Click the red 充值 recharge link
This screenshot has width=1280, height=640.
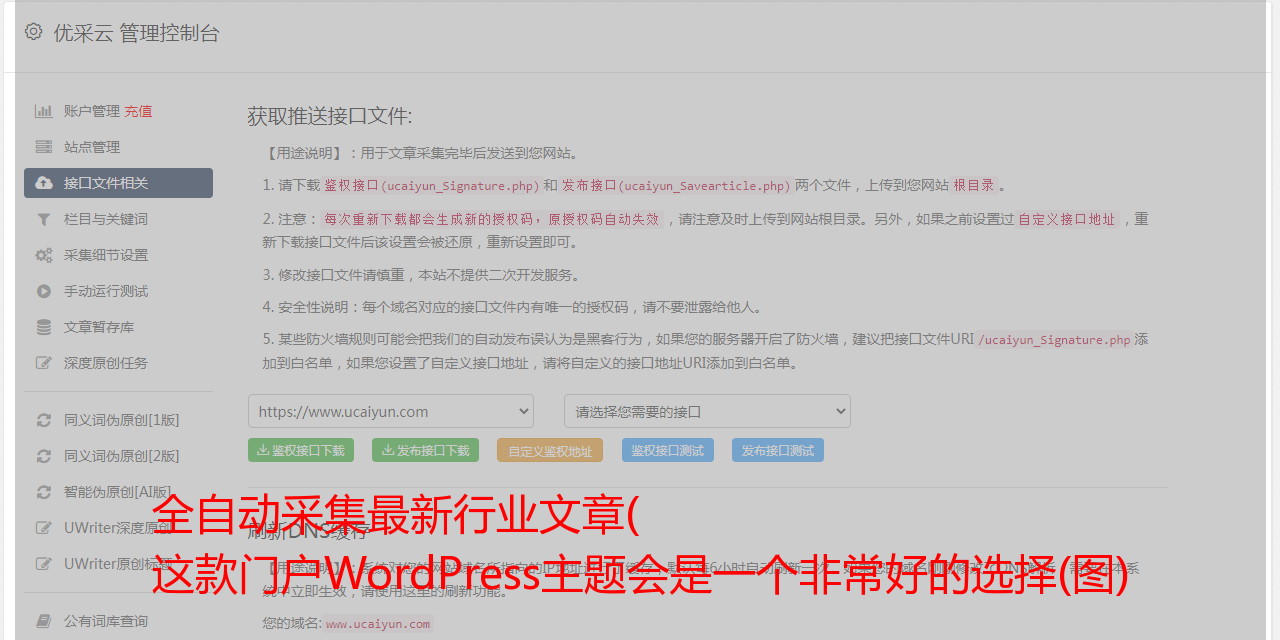[138, 111]
